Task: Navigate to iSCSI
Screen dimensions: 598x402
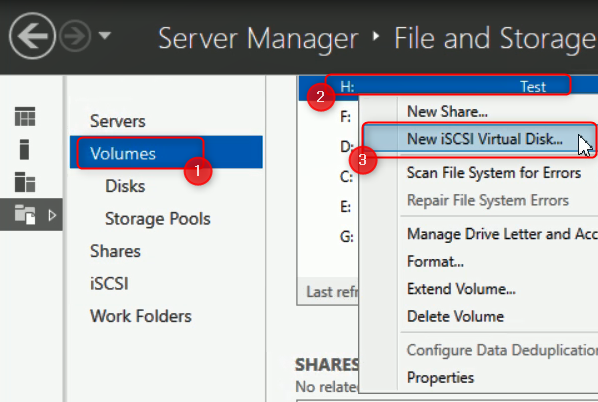Action: (109, 284)
